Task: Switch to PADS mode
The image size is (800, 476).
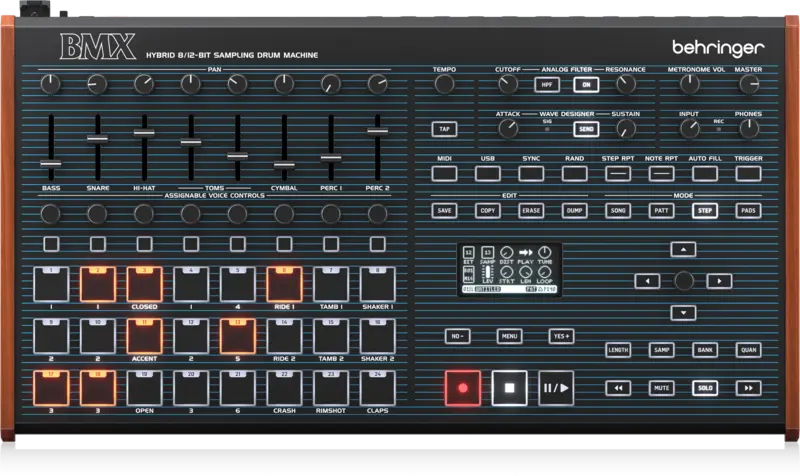Action: (x=748, y=211)
